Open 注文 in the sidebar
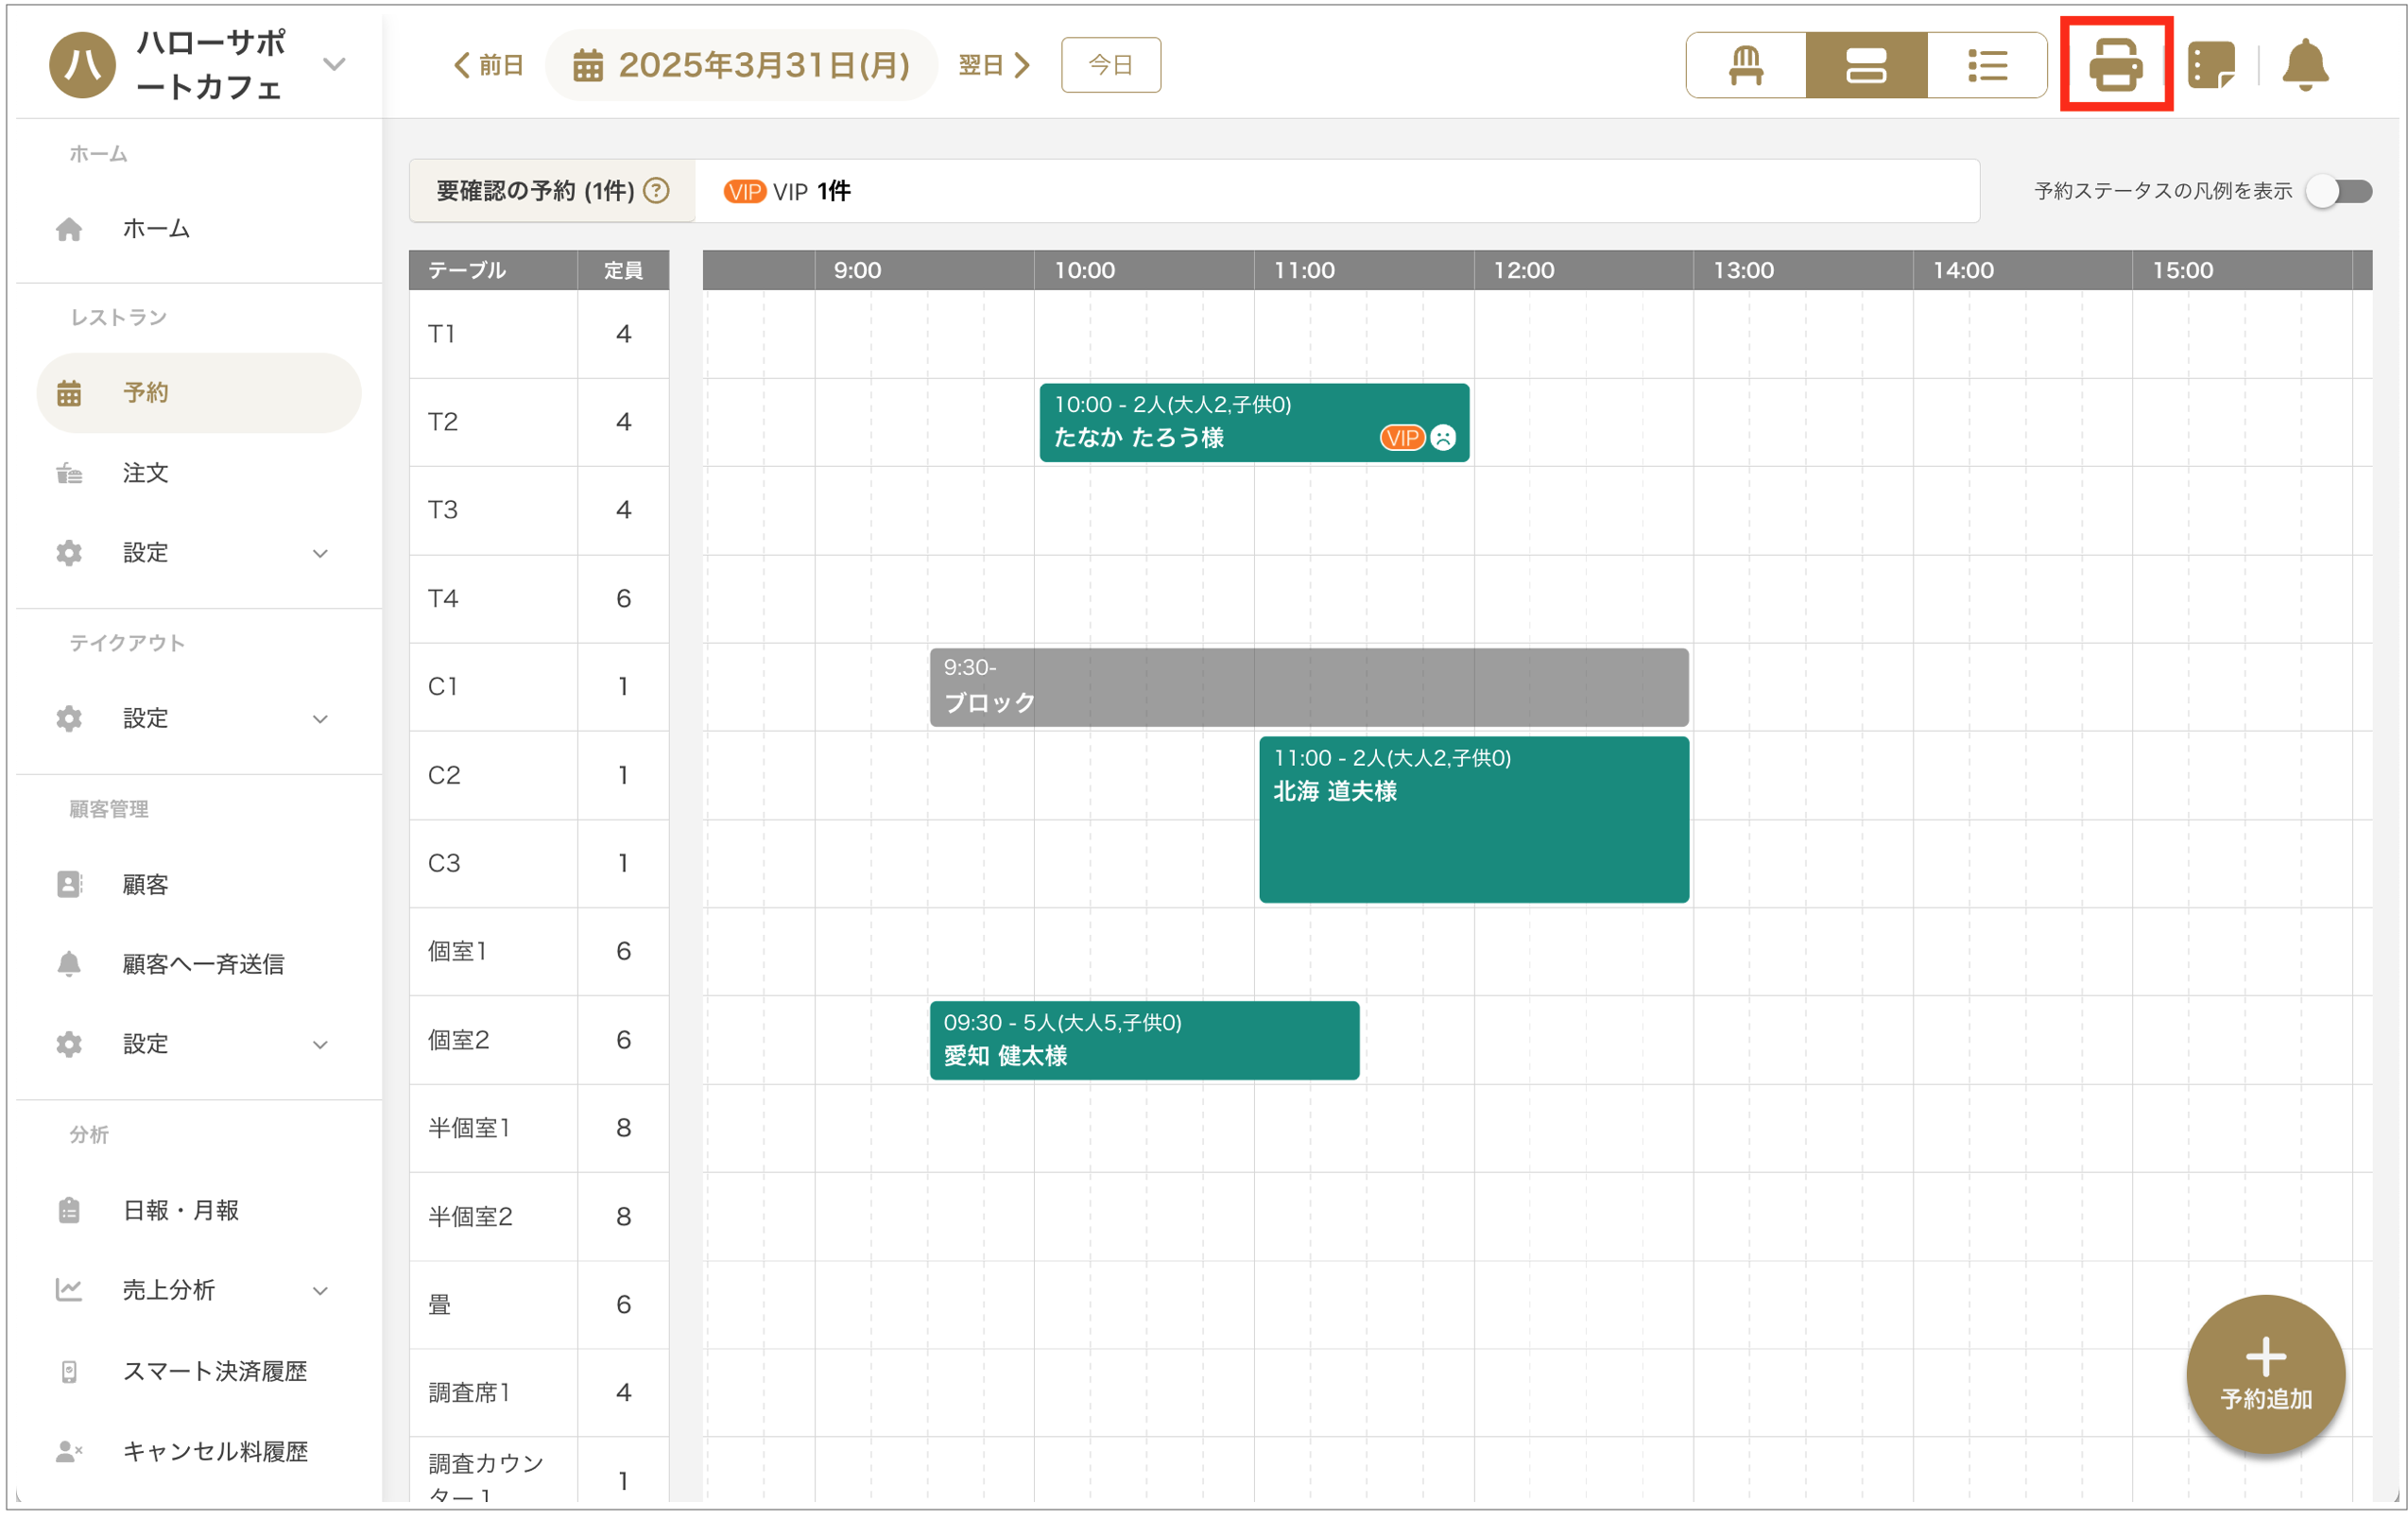 pyautogui.click(x=145, y=473)
